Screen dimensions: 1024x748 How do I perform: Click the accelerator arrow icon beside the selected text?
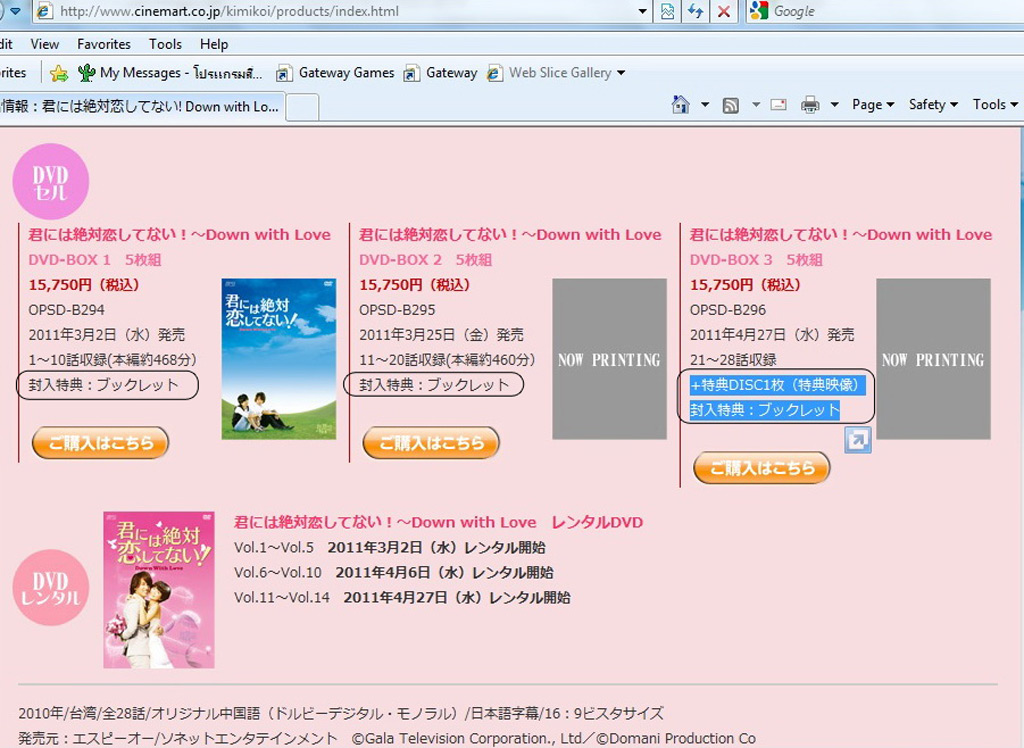click(857, 440)
